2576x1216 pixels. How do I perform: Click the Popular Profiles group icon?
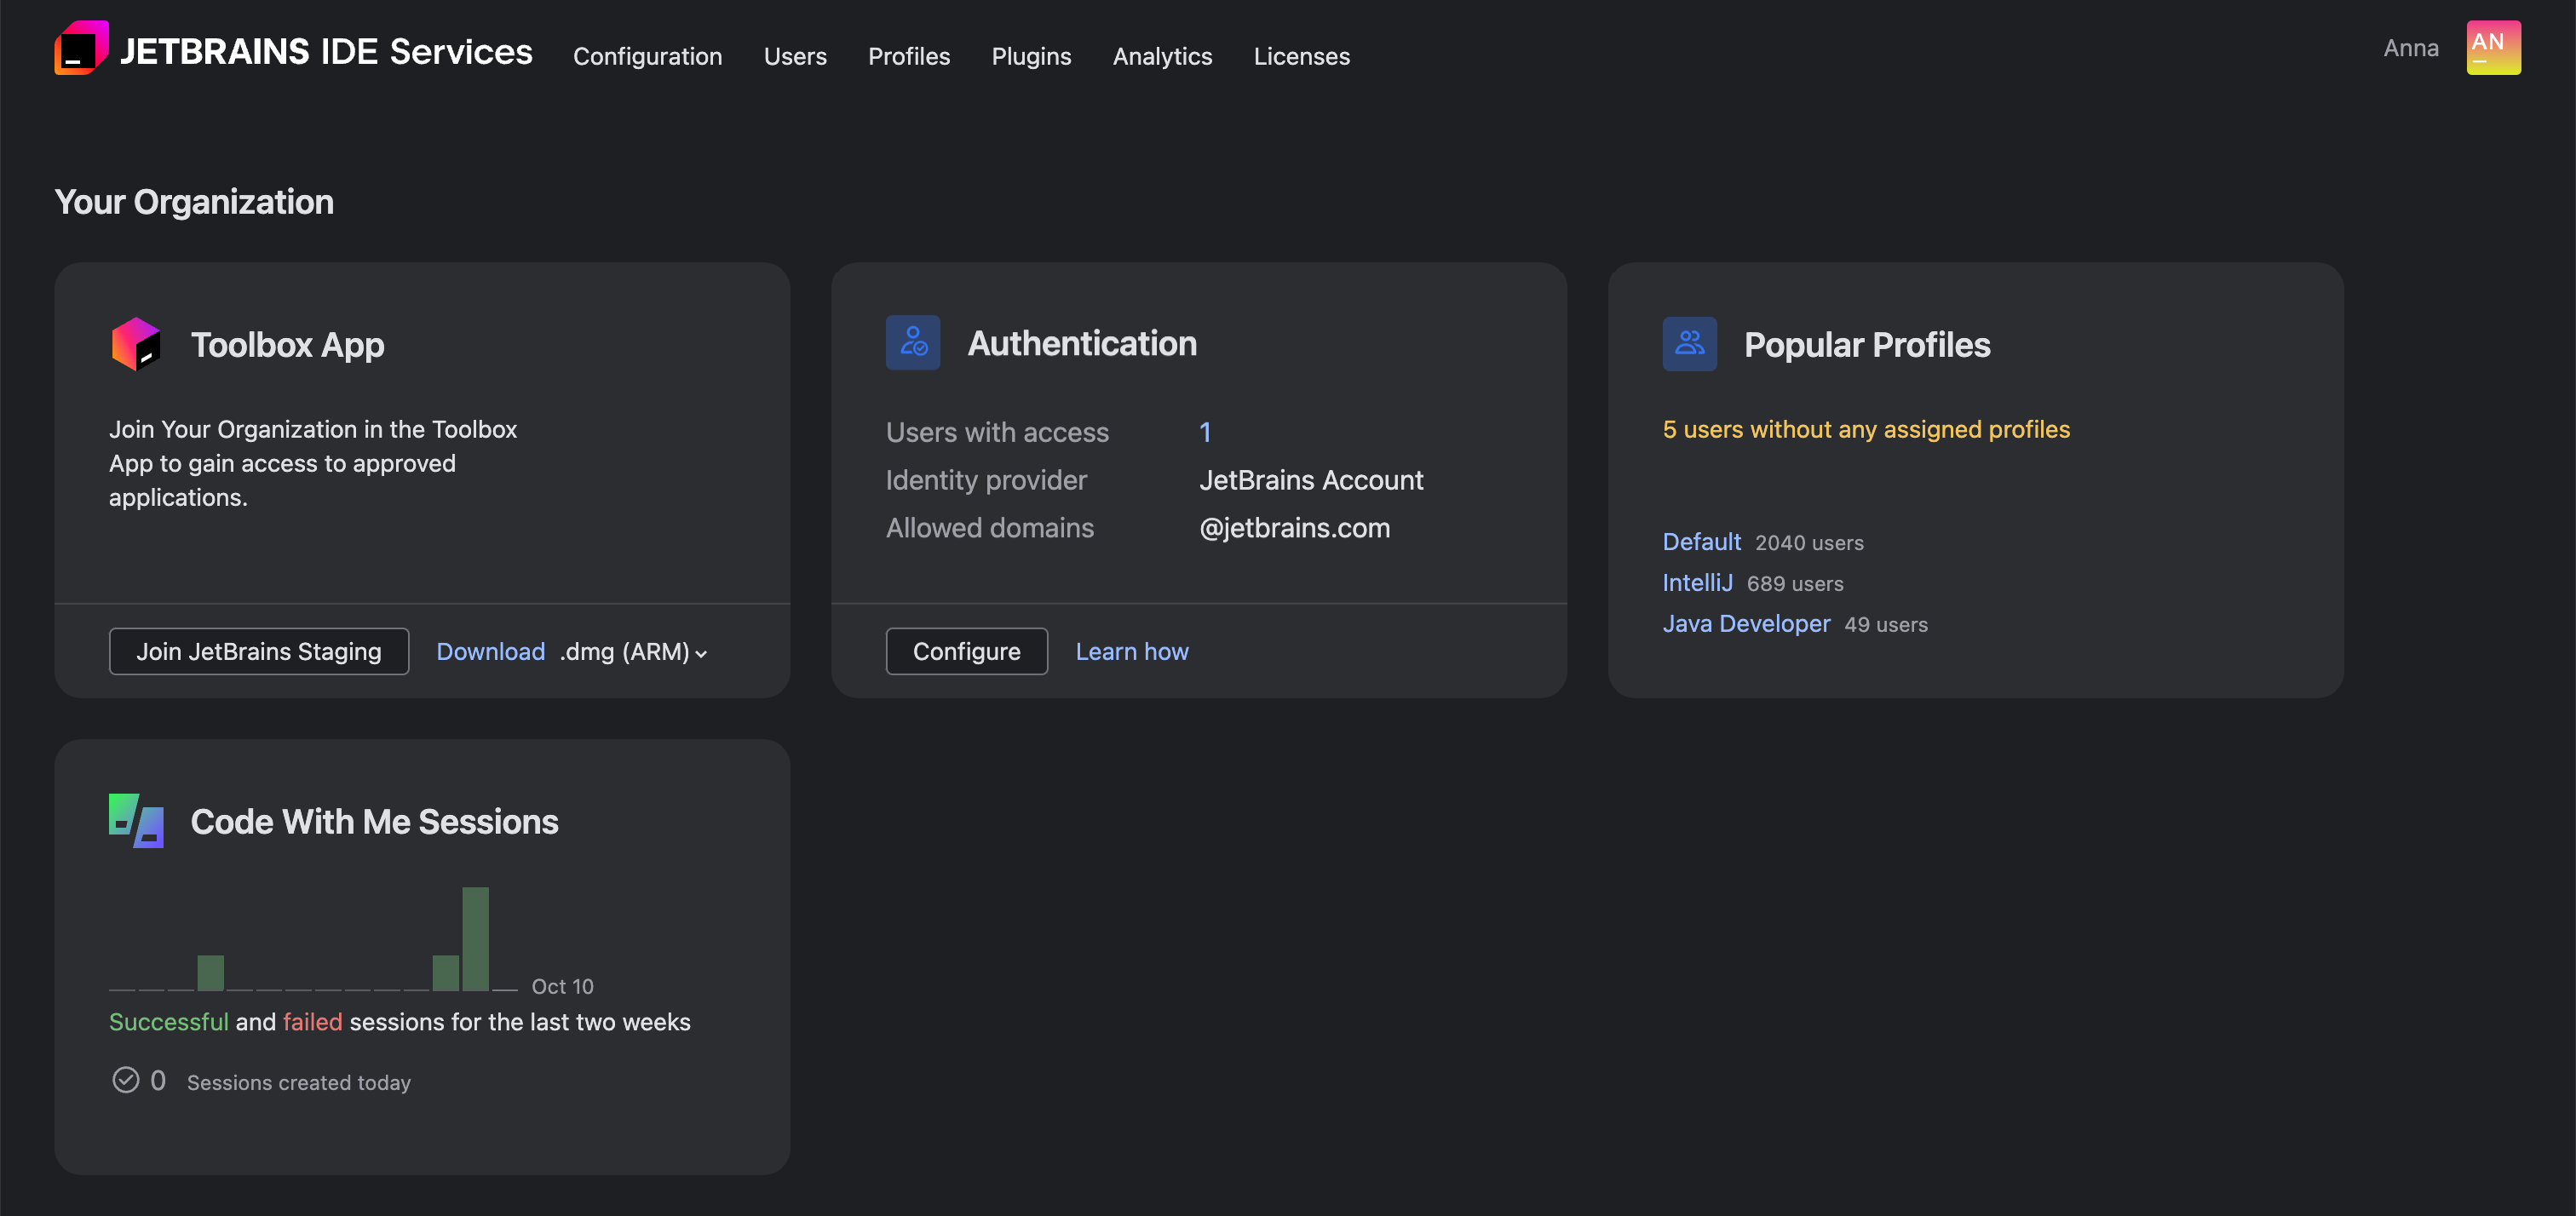1689,343
